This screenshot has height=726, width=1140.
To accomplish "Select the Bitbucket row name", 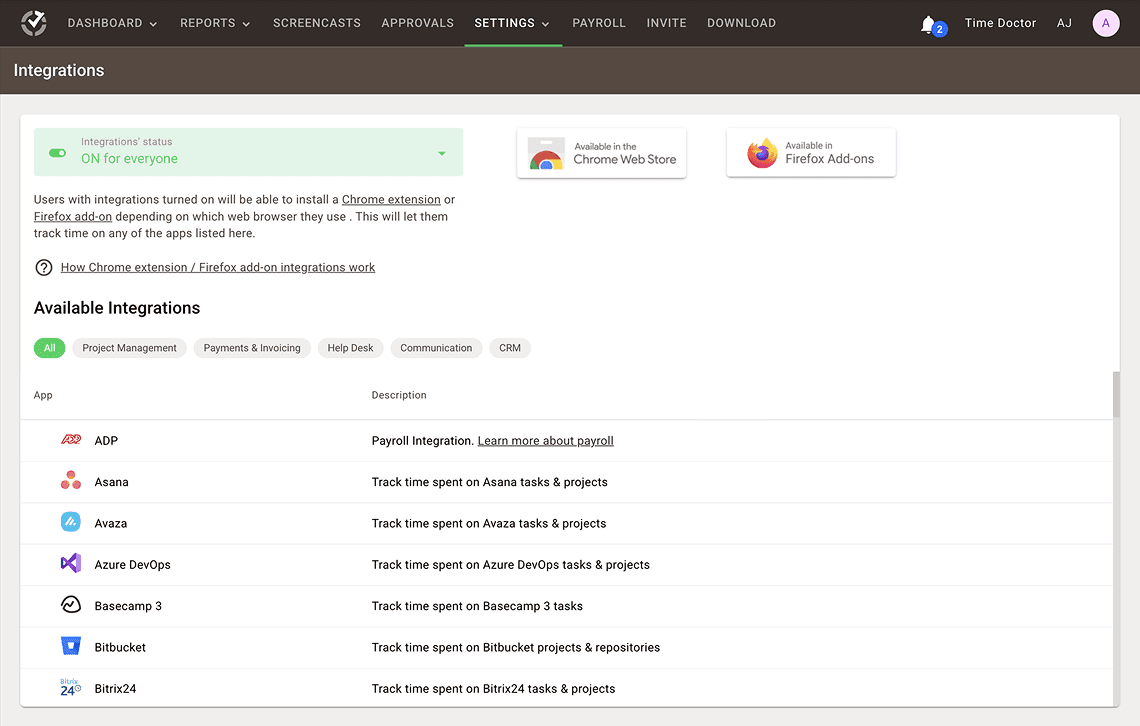I will (120, 648).
